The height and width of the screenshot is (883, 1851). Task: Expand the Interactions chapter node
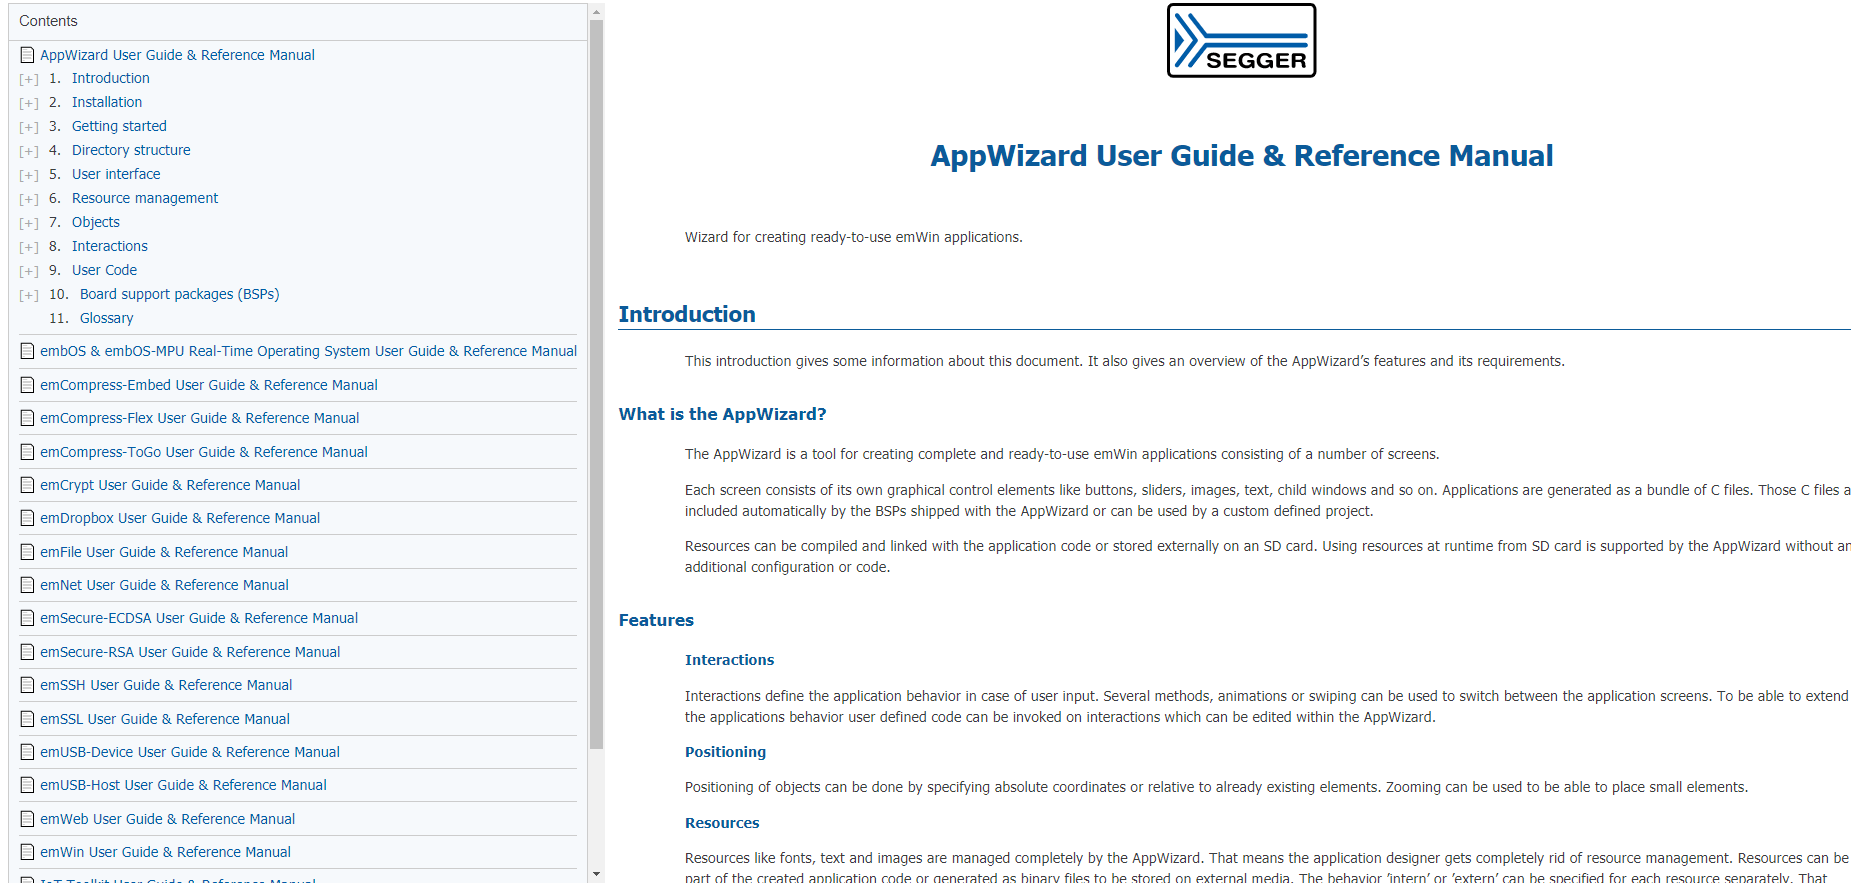(x=29, y=247)
